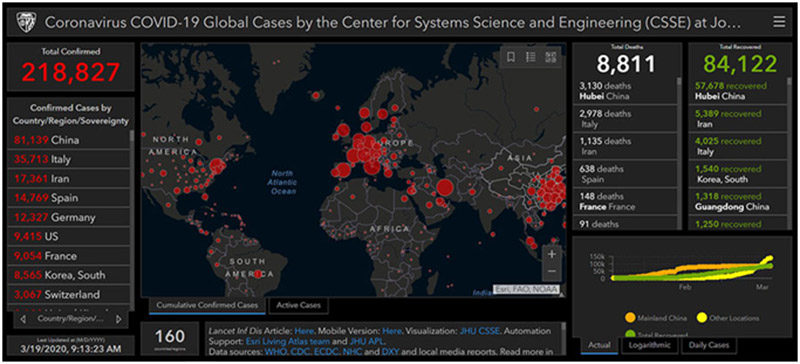Open the basemap gallery grid icon
Viewport: 800px width, 364px height.
(550, 57)
